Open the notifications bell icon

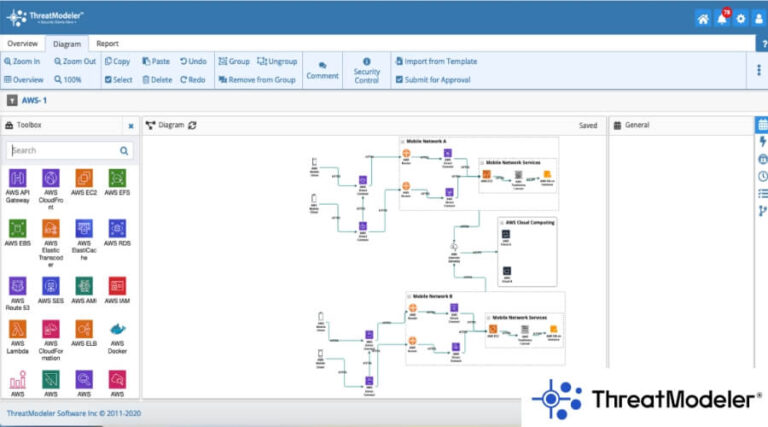(721, 19)
